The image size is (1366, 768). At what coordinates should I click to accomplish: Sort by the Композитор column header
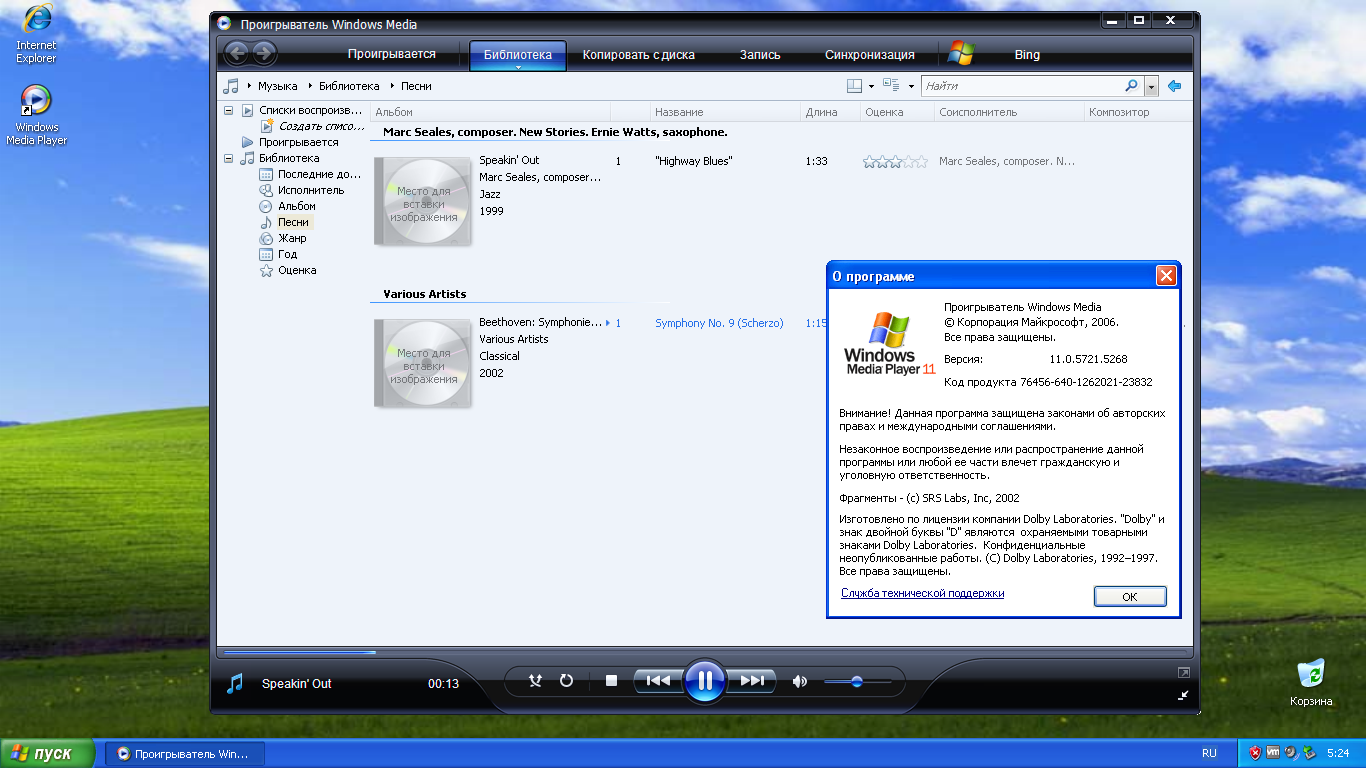tap(1136, 112)
